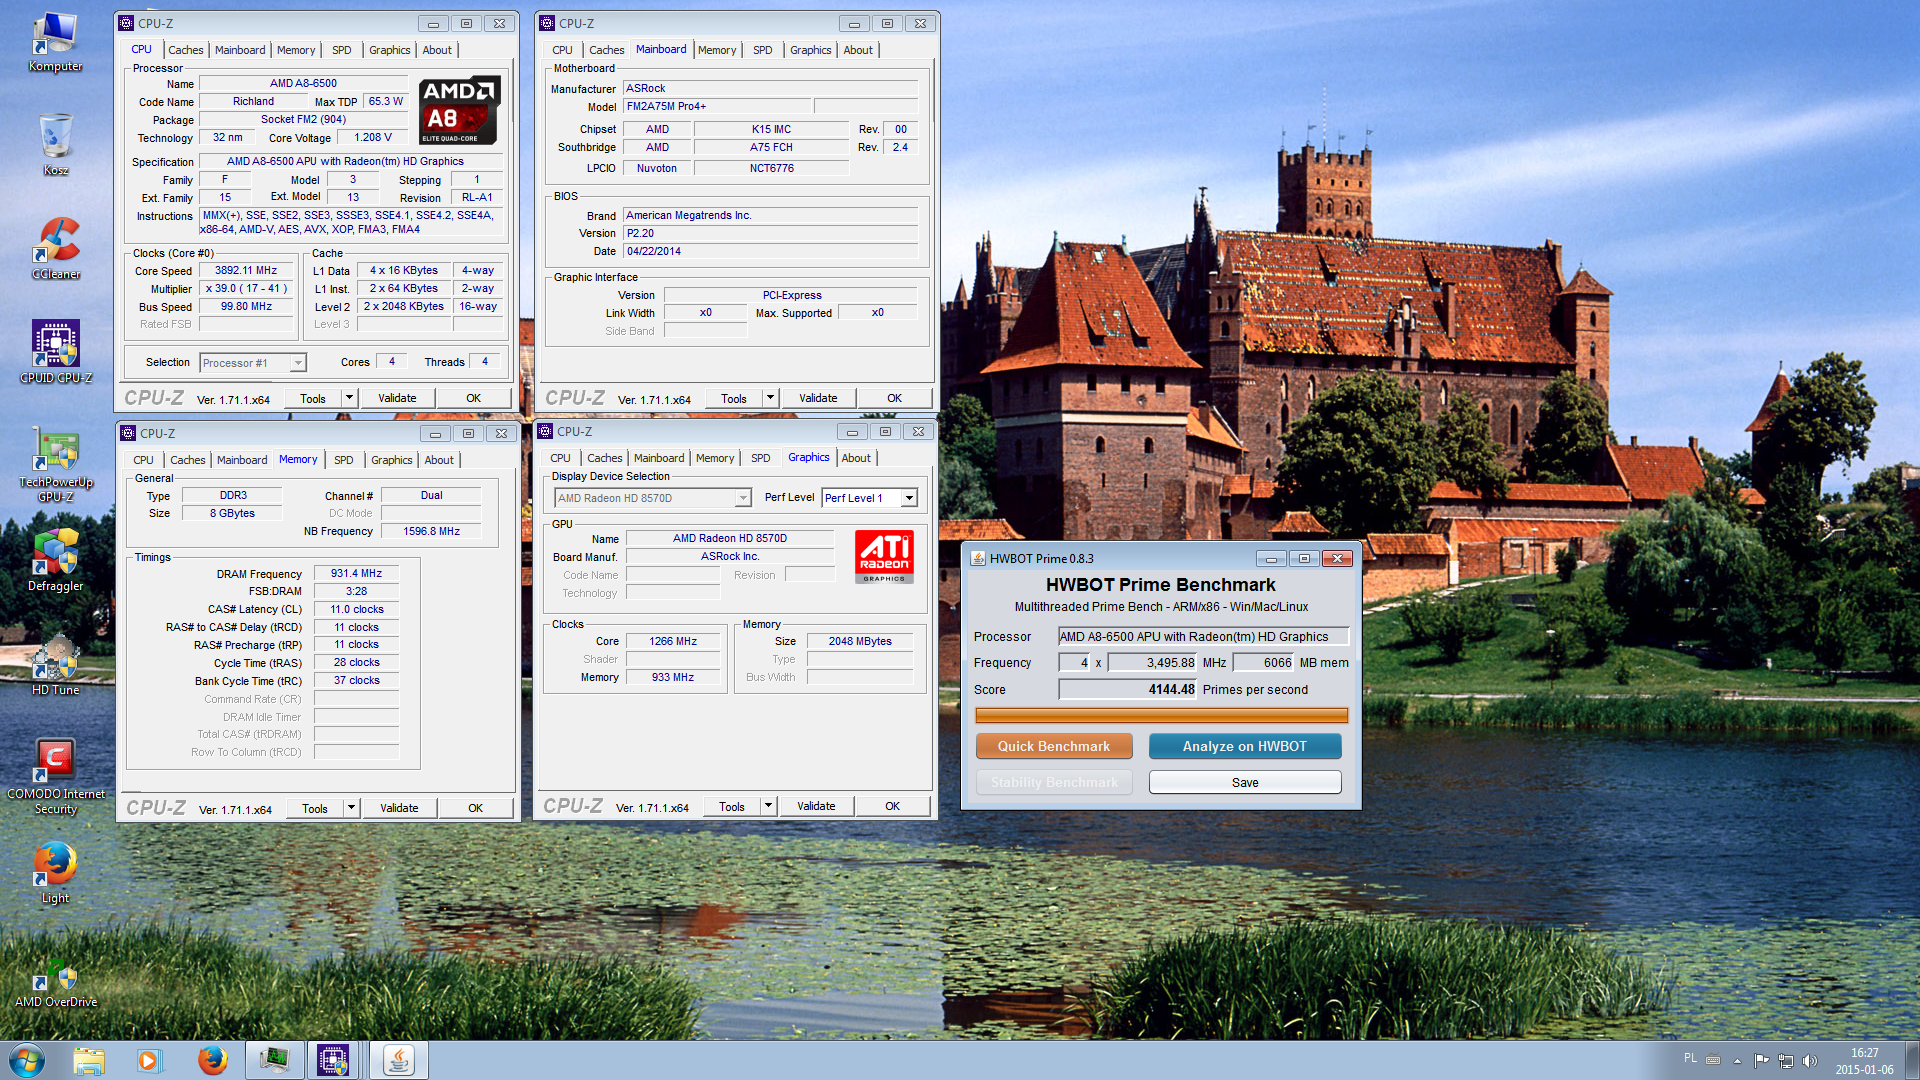This screenshot has height=1080, width=1920.
Task: Switch to Caches tab in top-left CPU-Z
Action: (x=185, y=50)
